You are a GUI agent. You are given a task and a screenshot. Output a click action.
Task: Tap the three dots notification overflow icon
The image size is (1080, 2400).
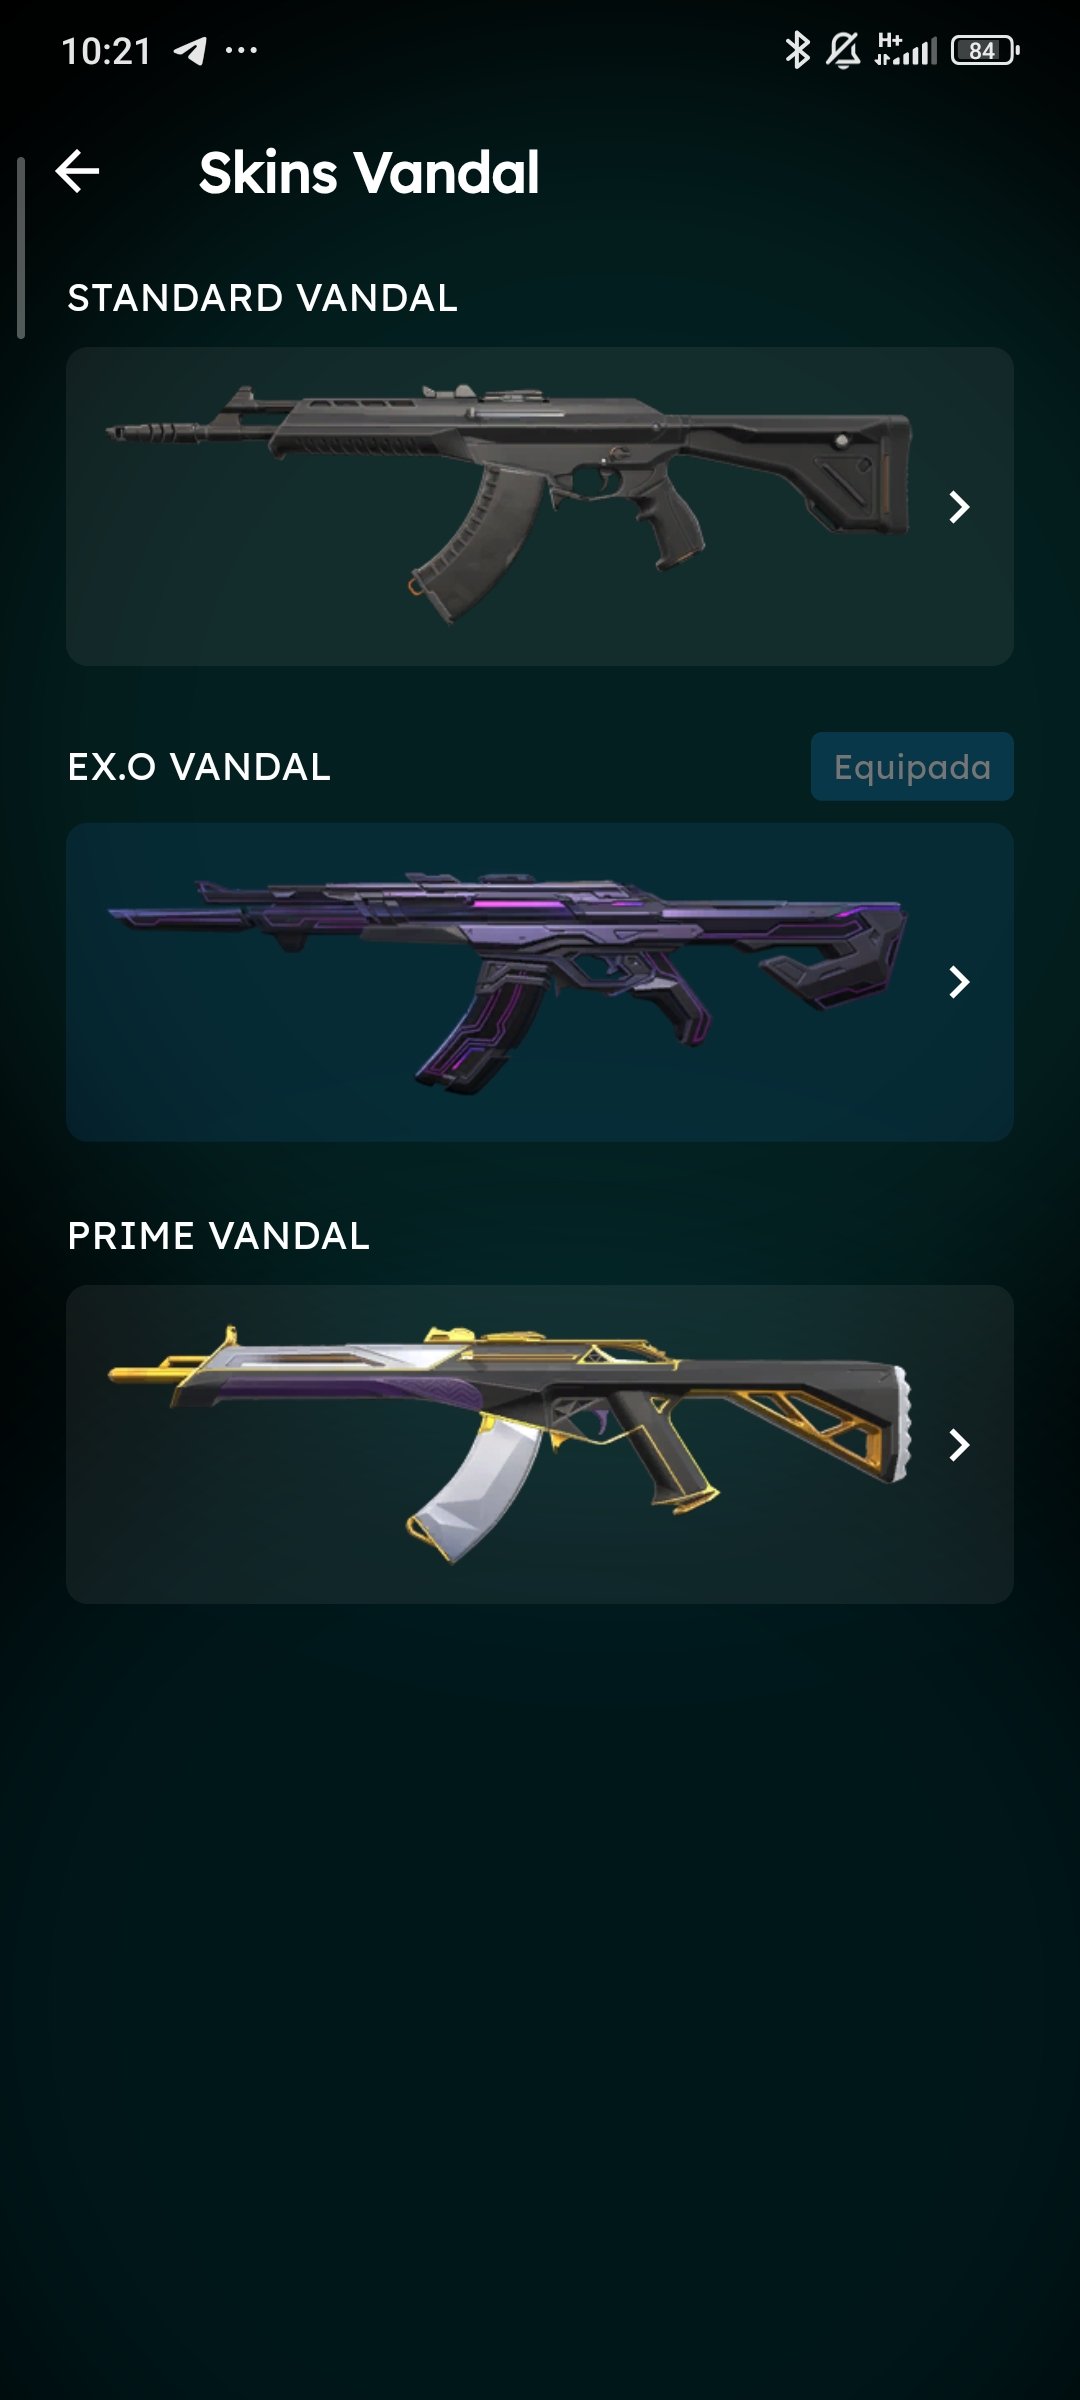point(241,50)
